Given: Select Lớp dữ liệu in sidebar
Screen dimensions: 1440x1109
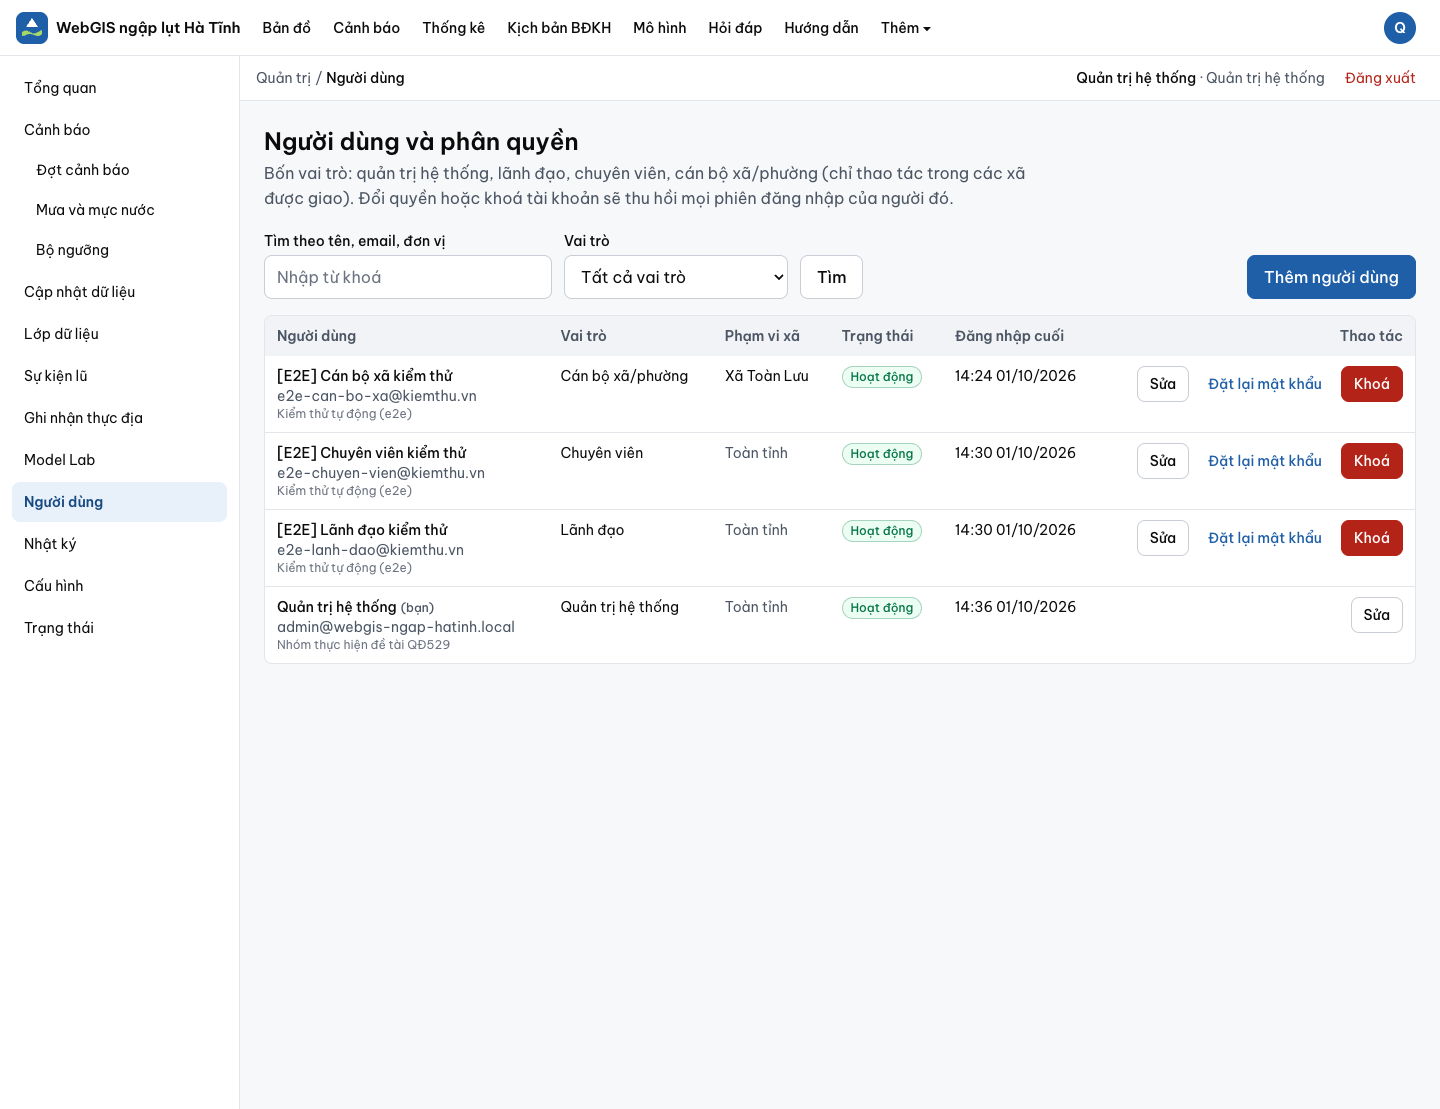Looking at the screenshot, I should point(120,334).
